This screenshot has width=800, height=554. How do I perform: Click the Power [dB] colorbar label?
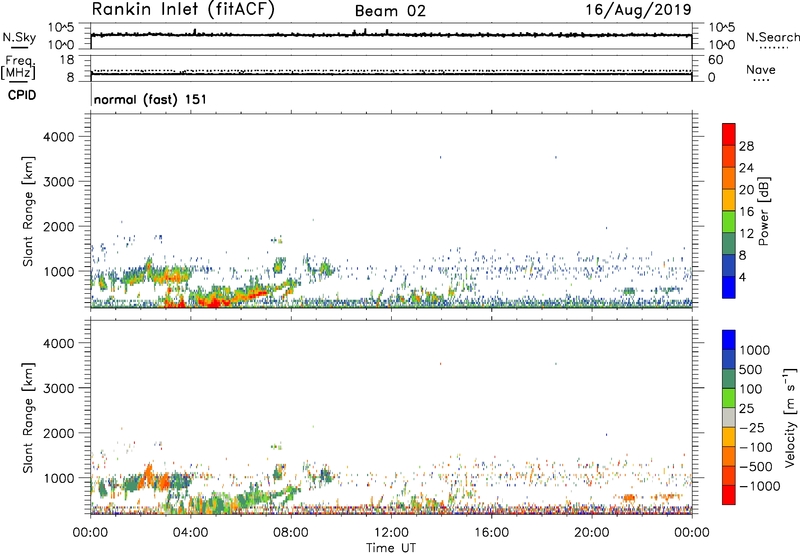coord(763,211)
